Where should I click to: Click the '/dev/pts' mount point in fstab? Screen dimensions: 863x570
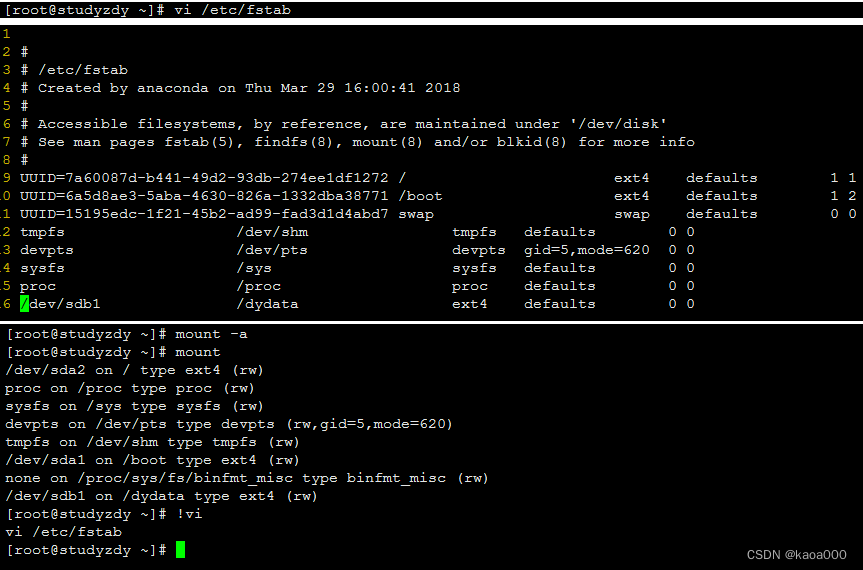pos(272,250)
